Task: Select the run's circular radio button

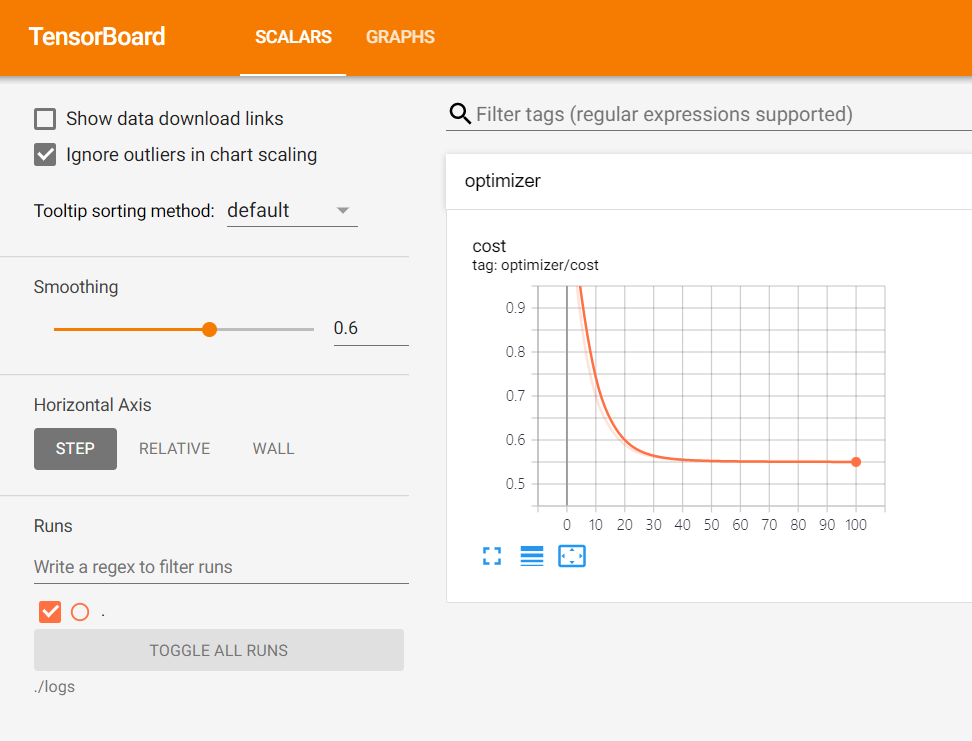Action: click(80, 612)
